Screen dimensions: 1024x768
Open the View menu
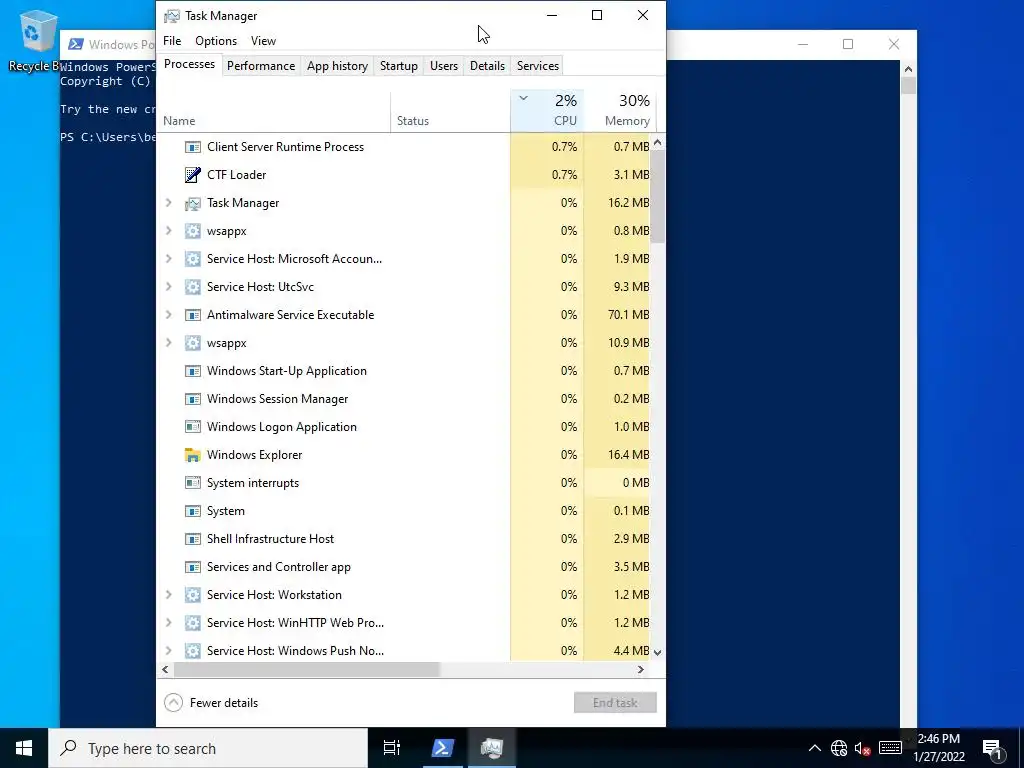263,40
